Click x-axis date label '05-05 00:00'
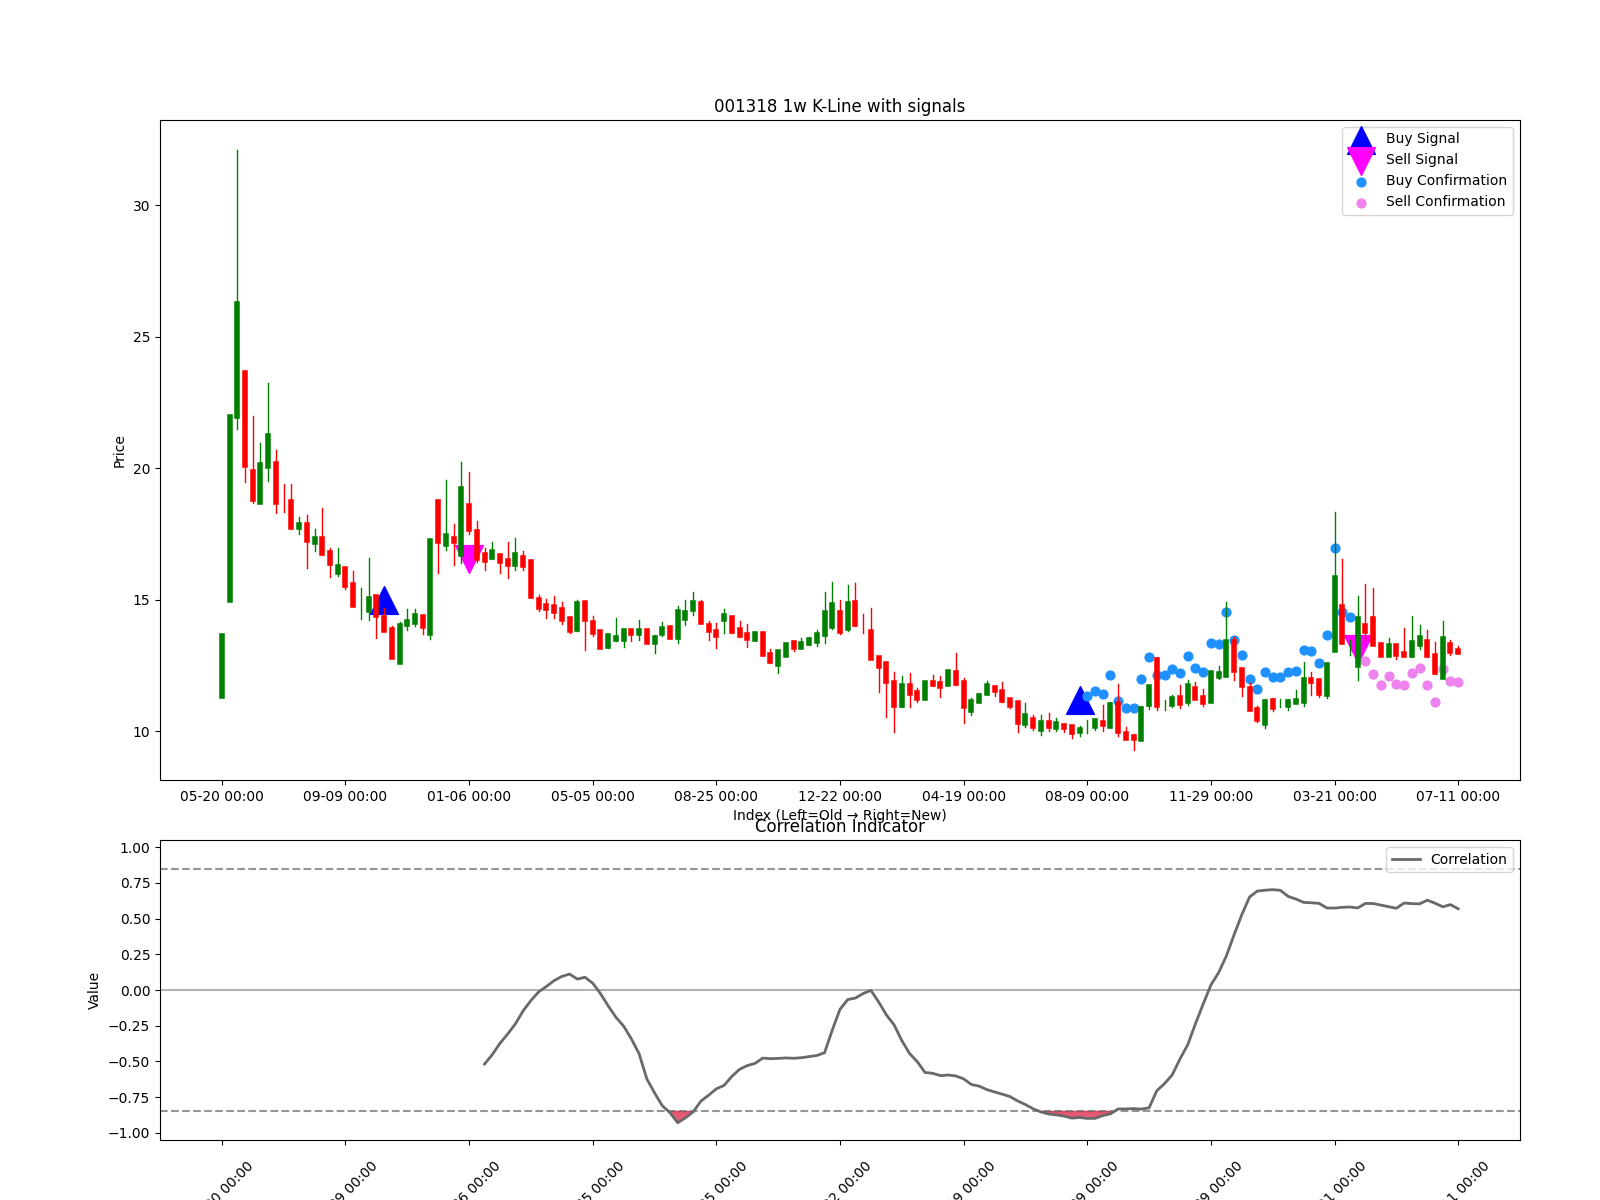 coord(593,797)
